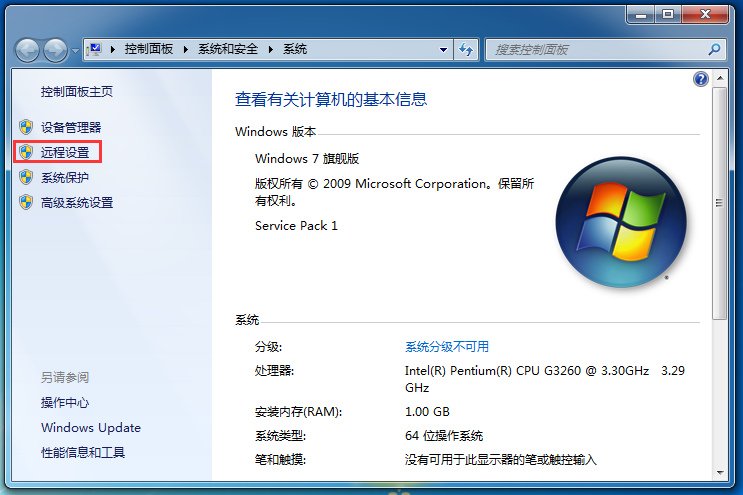Viewport: 743px width, 495px height.
Task: Maximize the system window
Action: click(x=668, y=14)
